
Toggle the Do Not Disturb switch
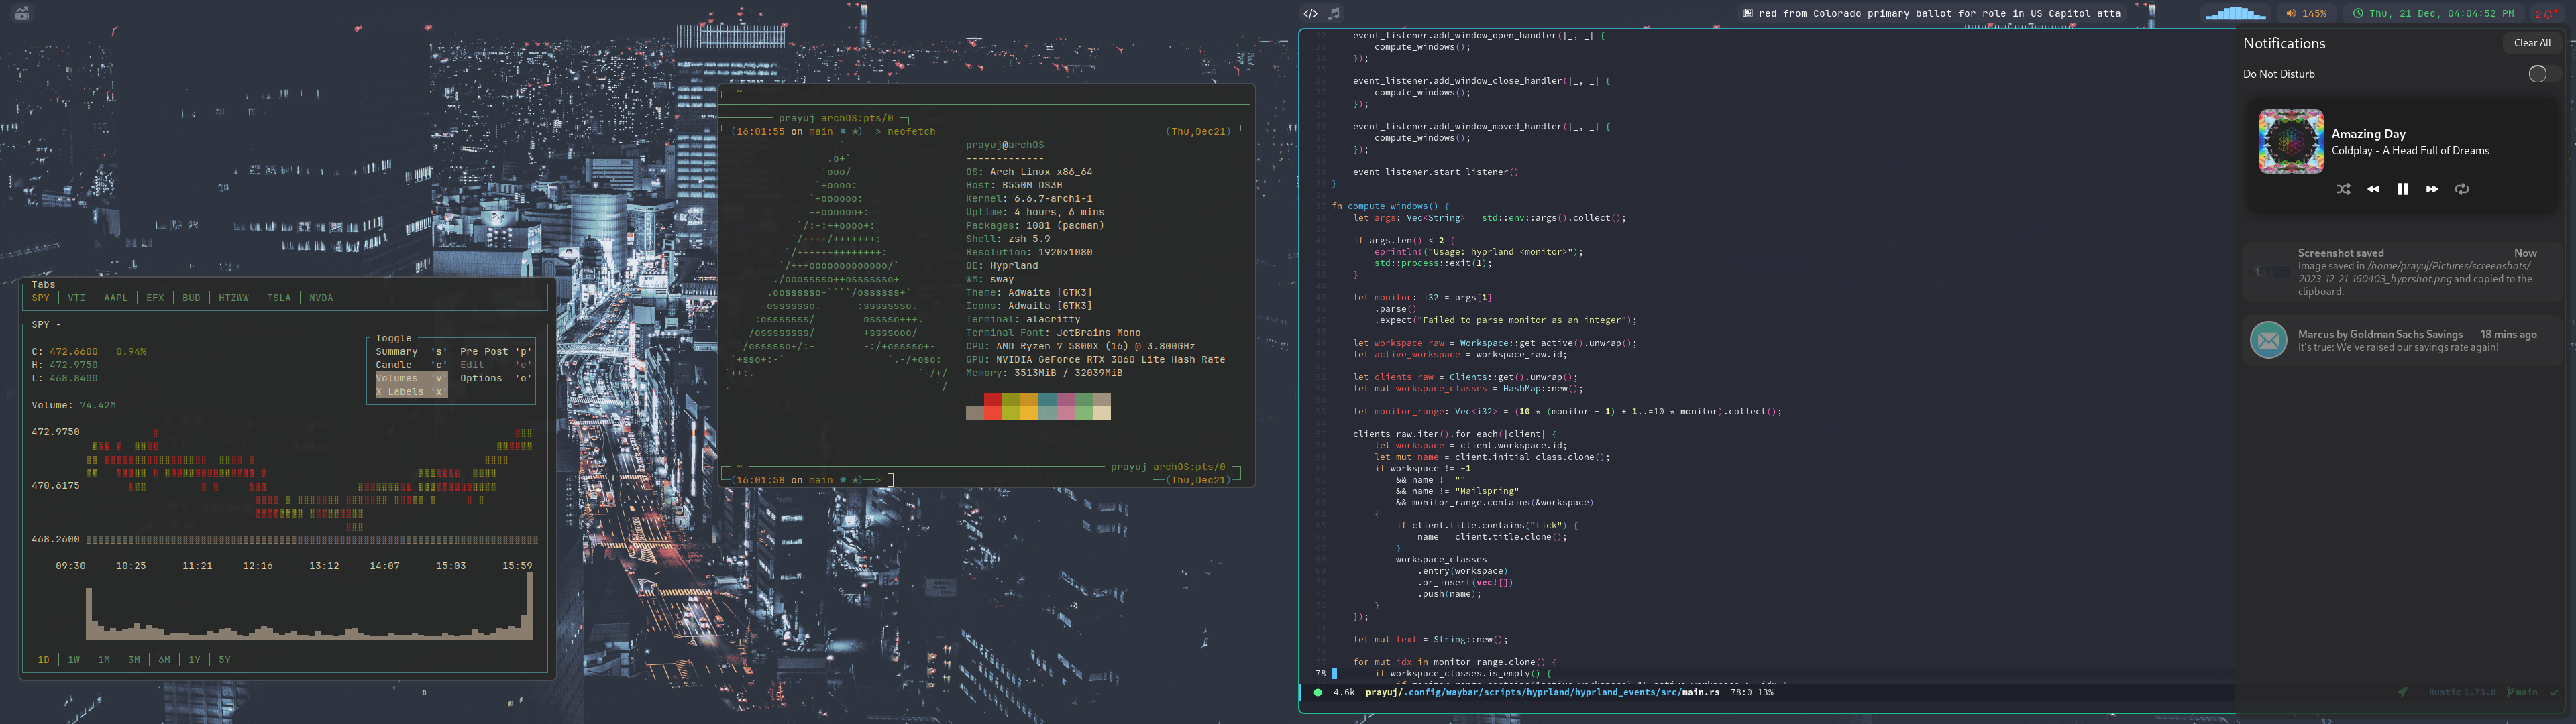tap(2544, 74)
